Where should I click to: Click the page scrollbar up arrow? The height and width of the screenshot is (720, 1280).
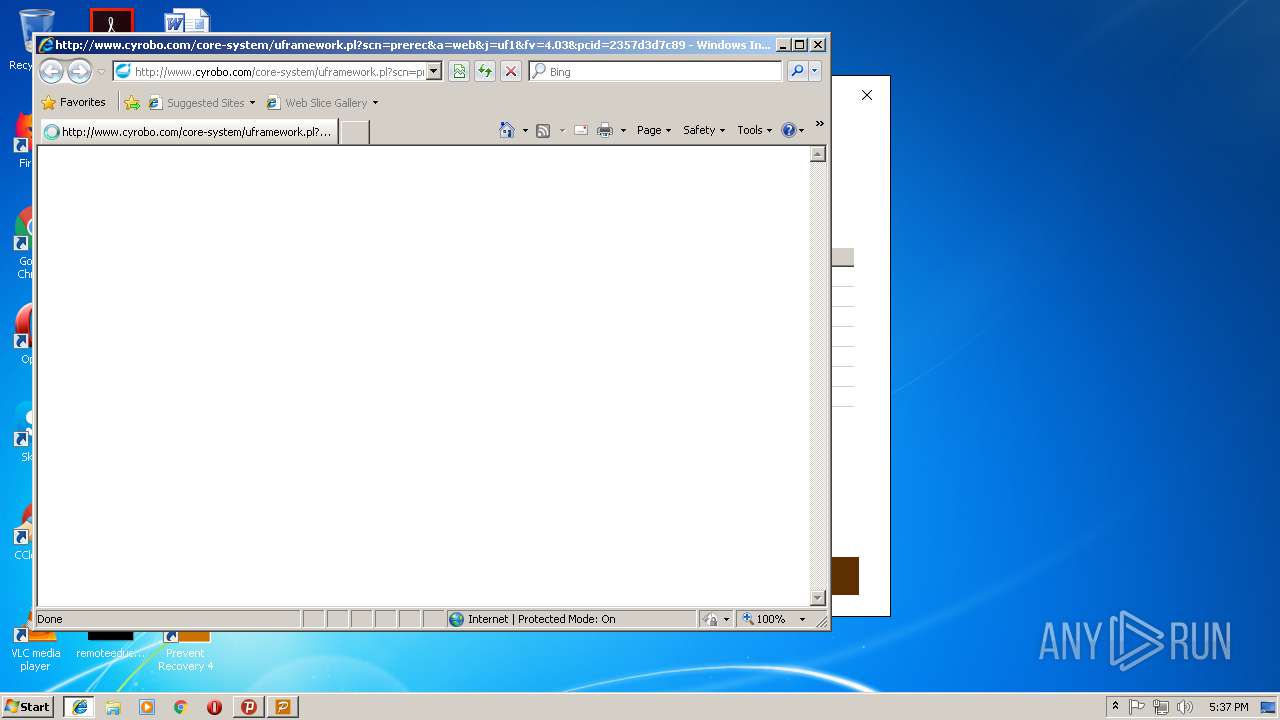pyautogui.click(x=817, y=154)
